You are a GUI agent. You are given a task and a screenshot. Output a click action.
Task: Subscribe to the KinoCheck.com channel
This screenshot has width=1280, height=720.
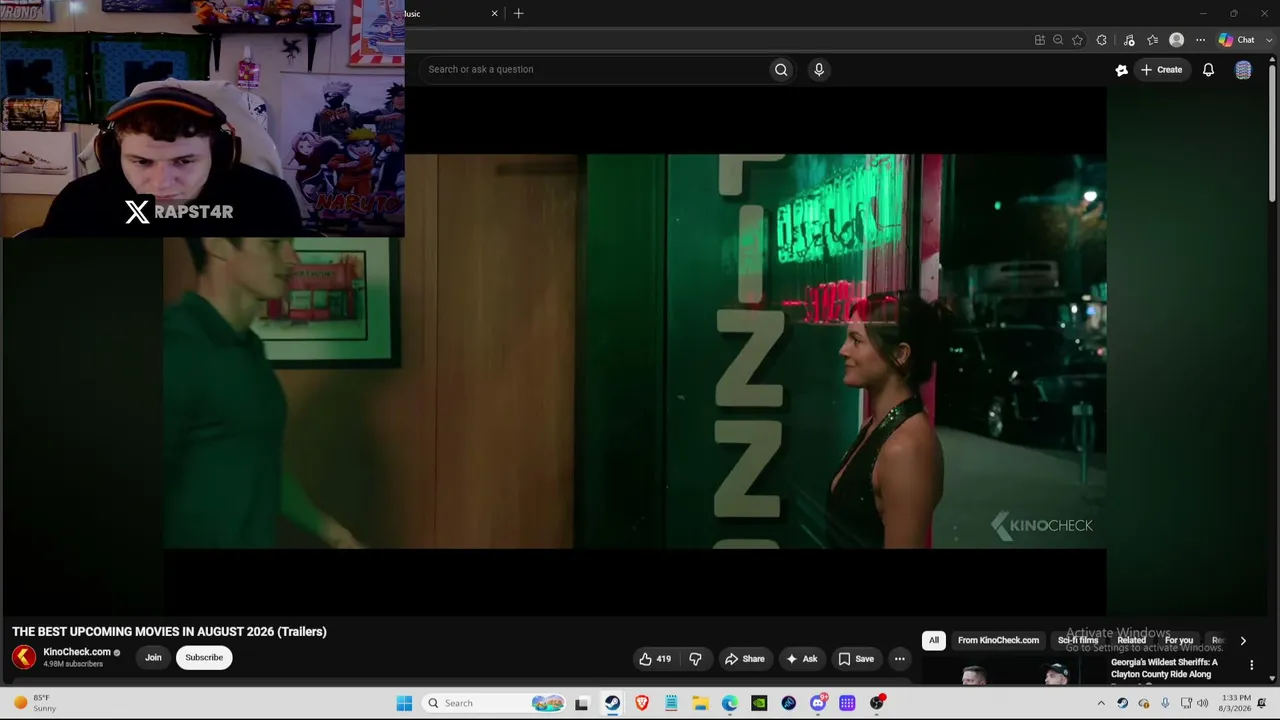[204, 657]
